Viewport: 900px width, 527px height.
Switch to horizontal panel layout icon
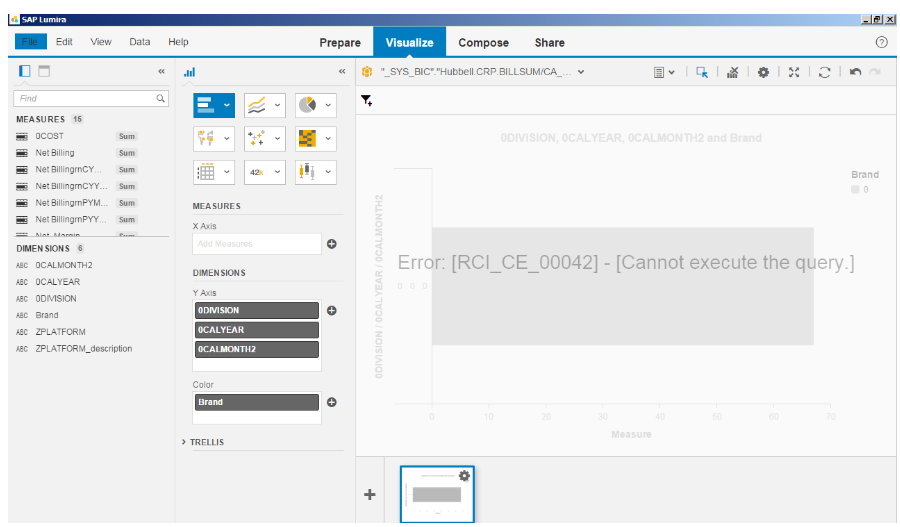tap(44, 71)
